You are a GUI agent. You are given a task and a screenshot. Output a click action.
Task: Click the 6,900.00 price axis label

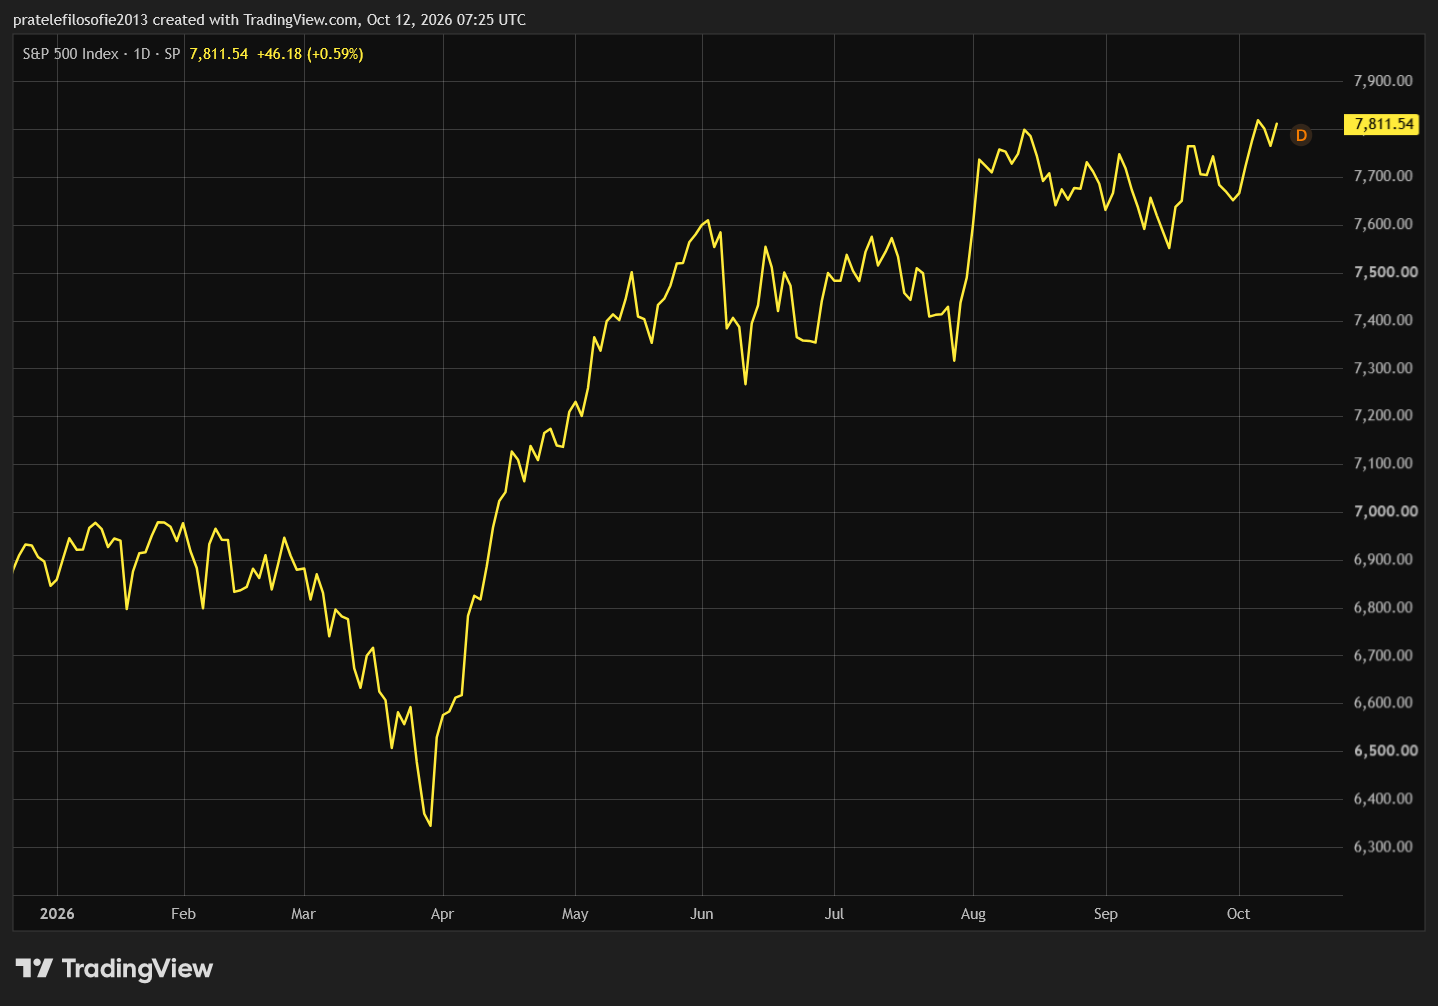(1383, 559)
